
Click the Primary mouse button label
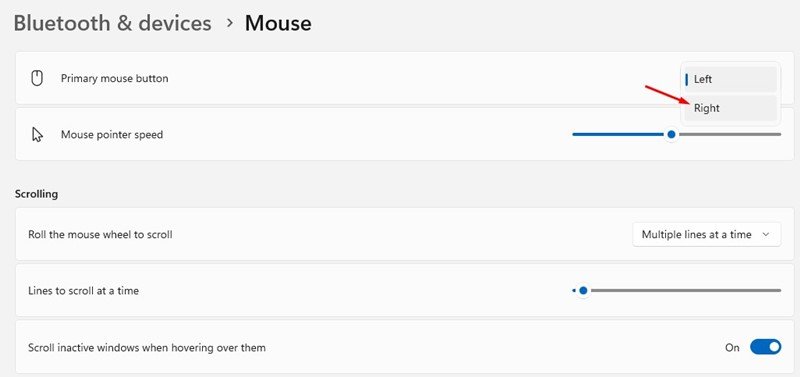pos(114,79)
